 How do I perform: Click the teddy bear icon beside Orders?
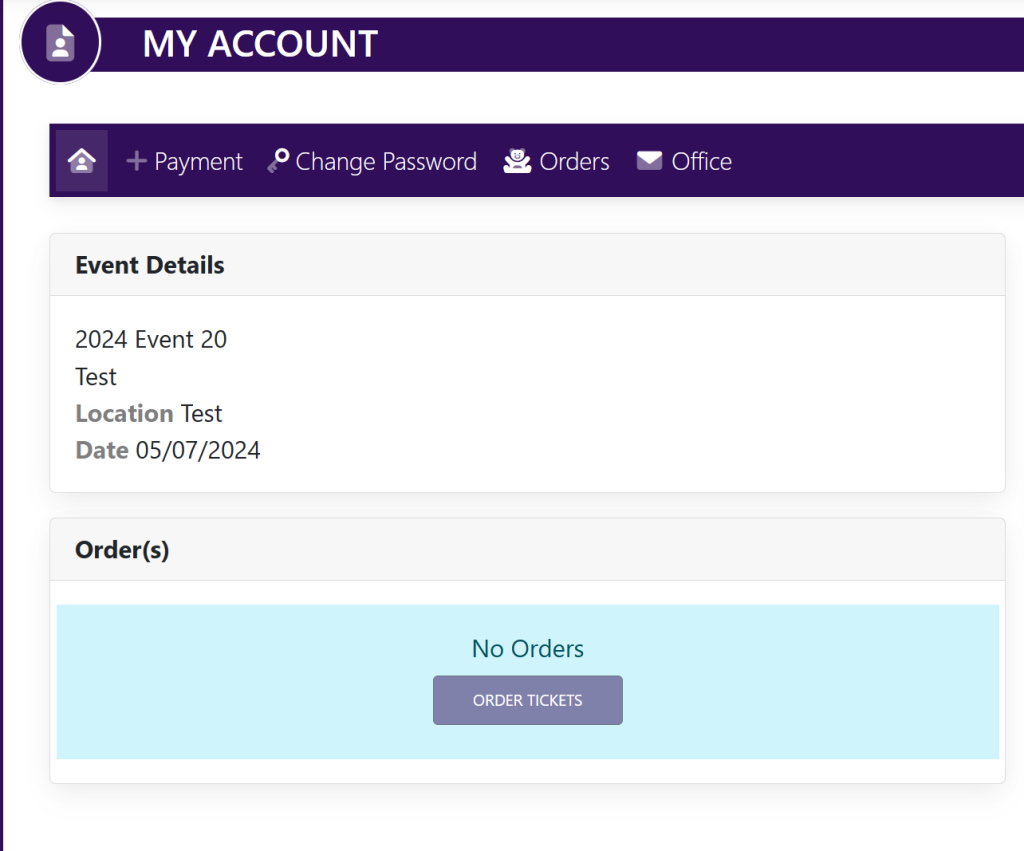coord(517,161)
